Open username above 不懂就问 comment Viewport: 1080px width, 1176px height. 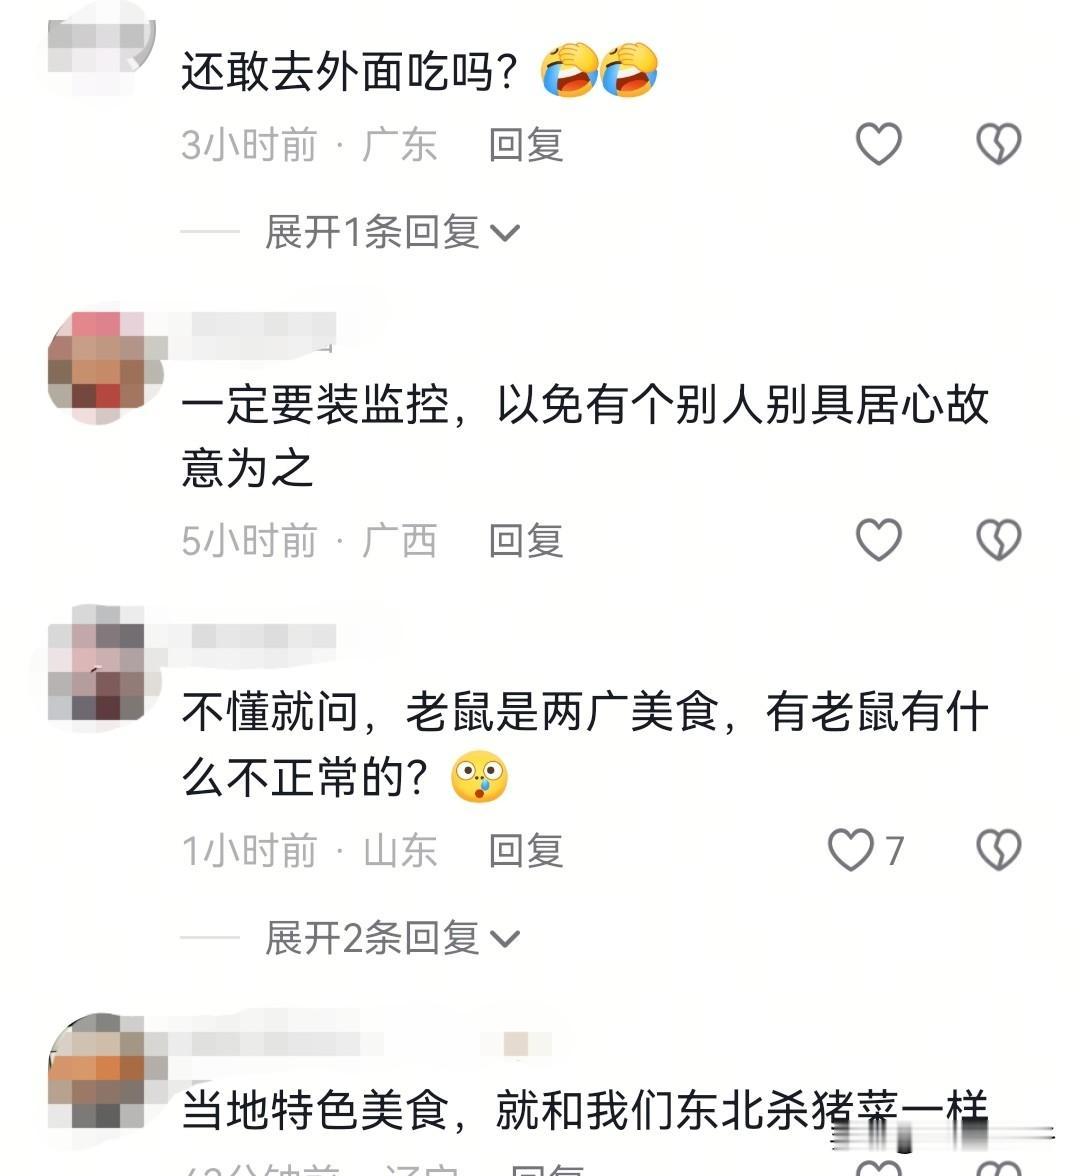pyautogui.click(x=262, y=636)
